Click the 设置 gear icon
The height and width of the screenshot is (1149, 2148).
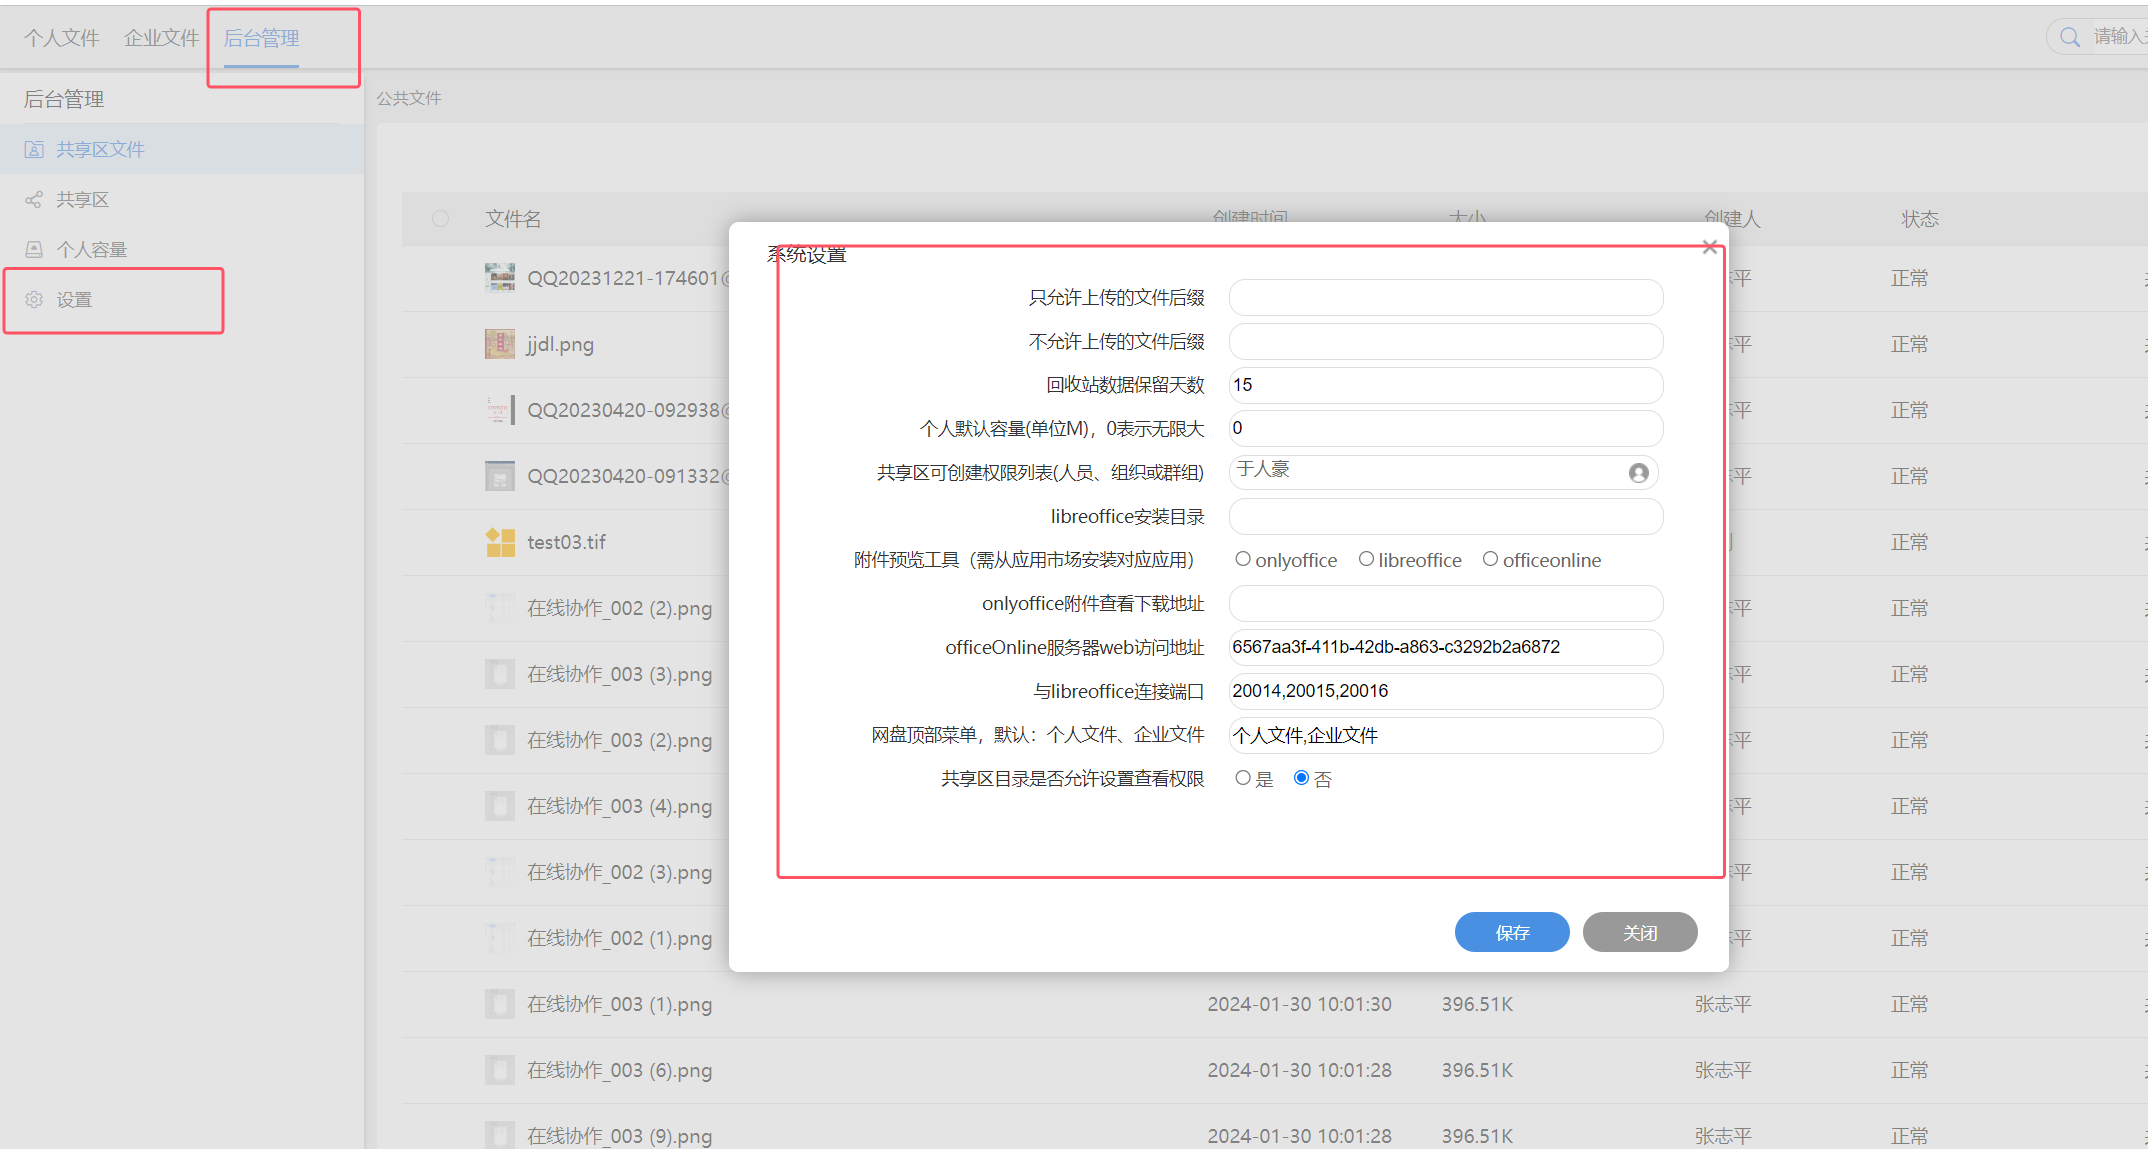coord(34,300)
